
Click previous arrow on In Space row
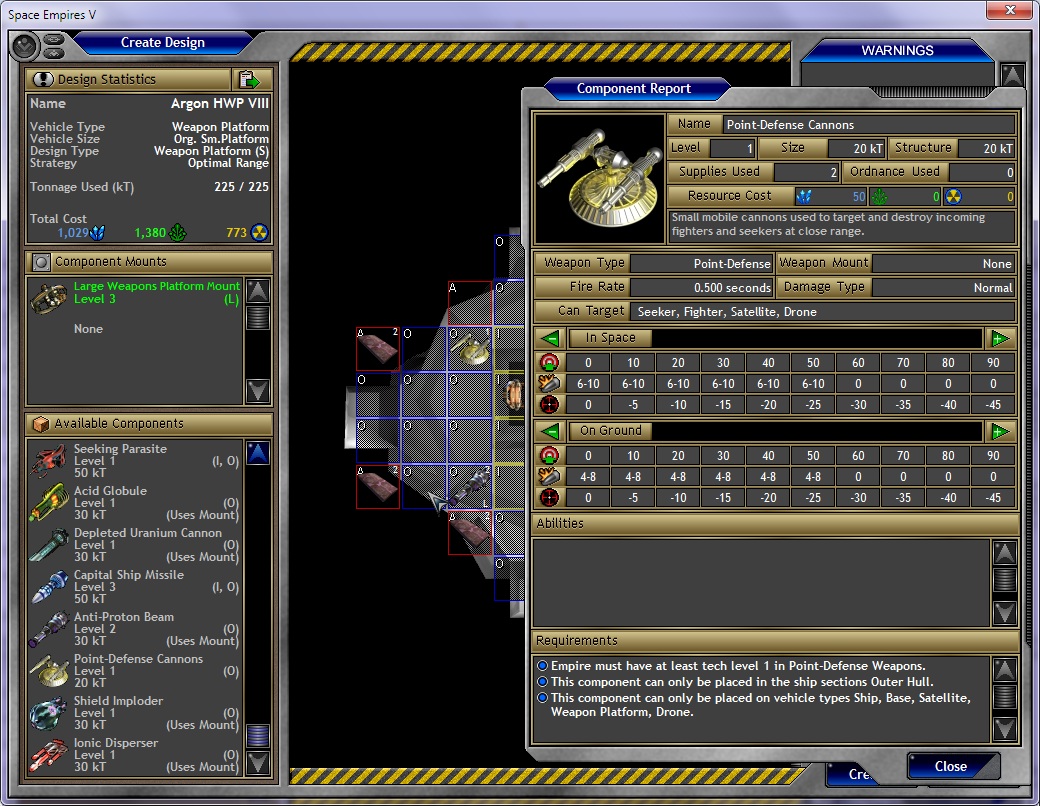(551, 338)
